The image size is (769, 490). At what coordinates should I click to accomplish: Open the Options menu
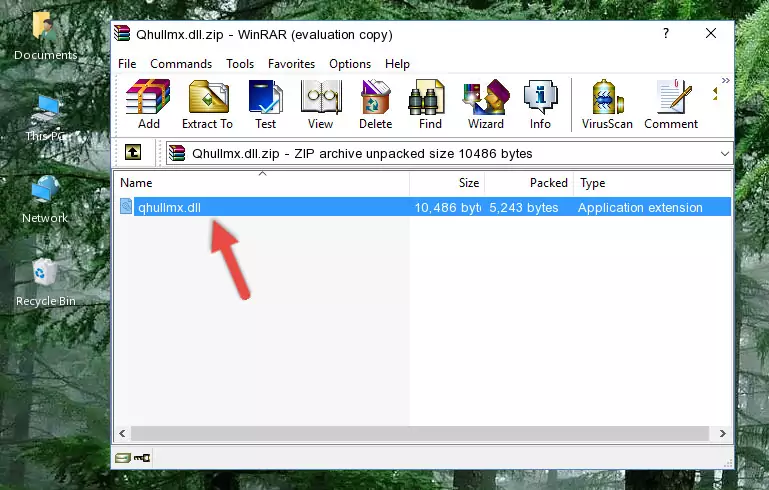[350, 64]
